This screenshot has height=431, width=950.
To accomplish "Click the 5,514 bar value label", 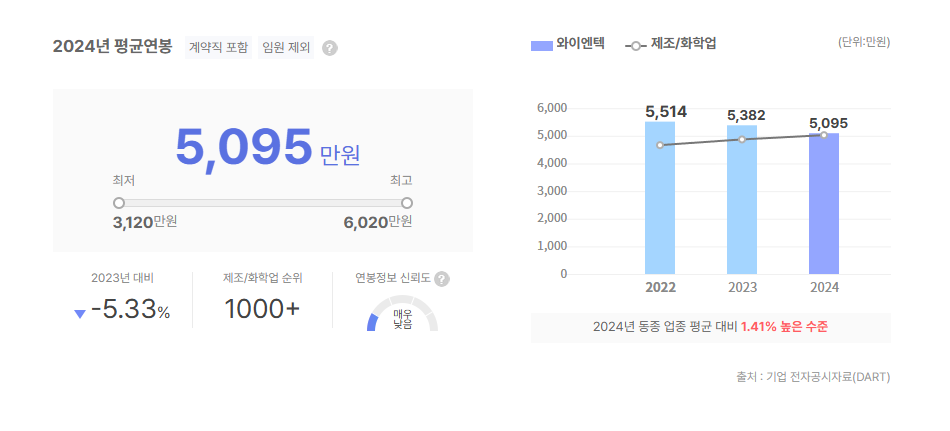I will click(666, 112).
